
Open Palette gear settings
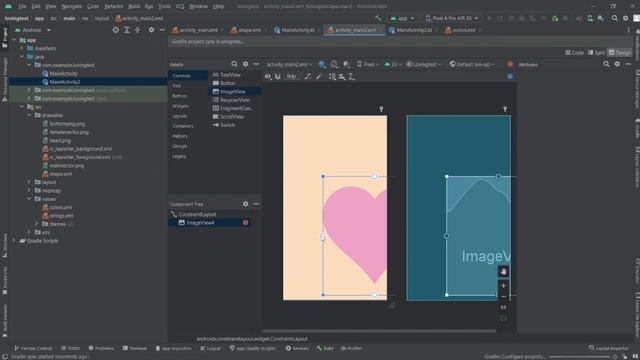click(245, 64)
